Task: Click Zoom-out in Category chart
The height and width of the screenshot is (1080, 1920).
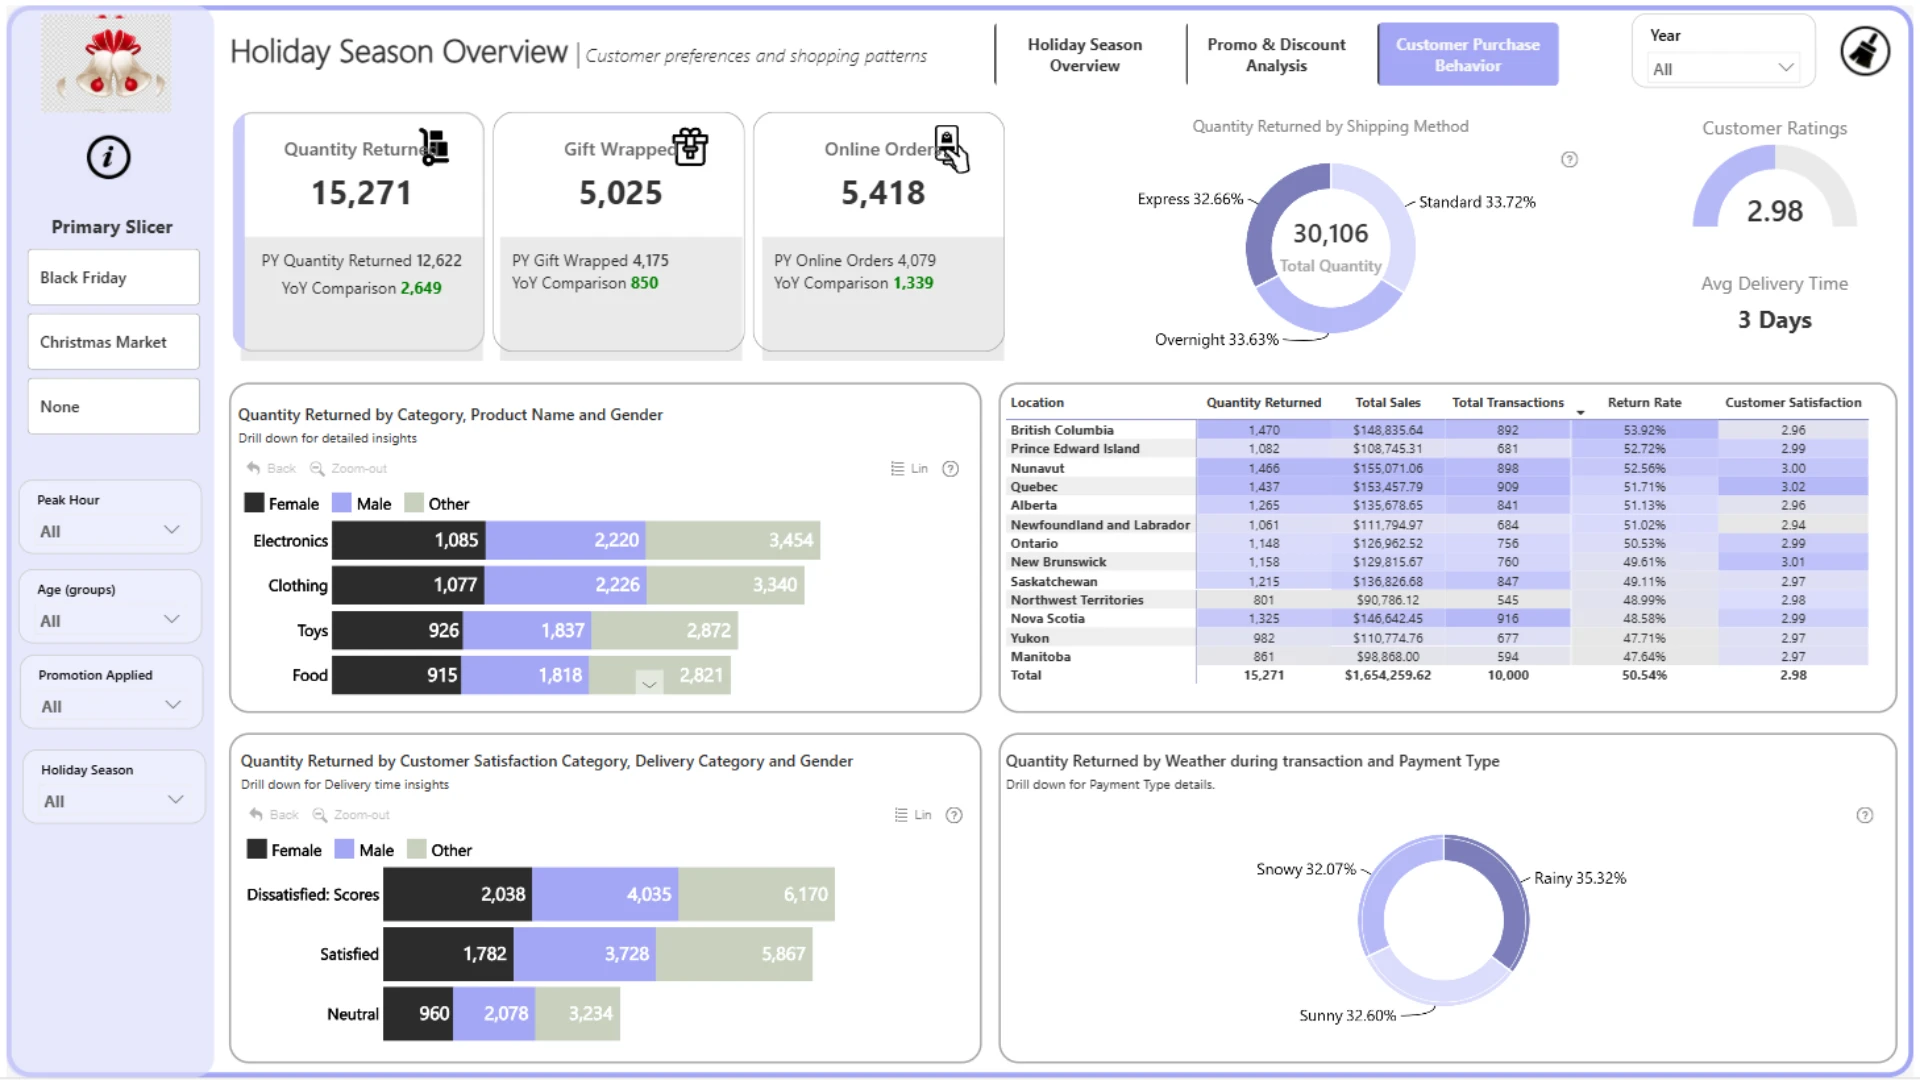Action: (348, 468)
